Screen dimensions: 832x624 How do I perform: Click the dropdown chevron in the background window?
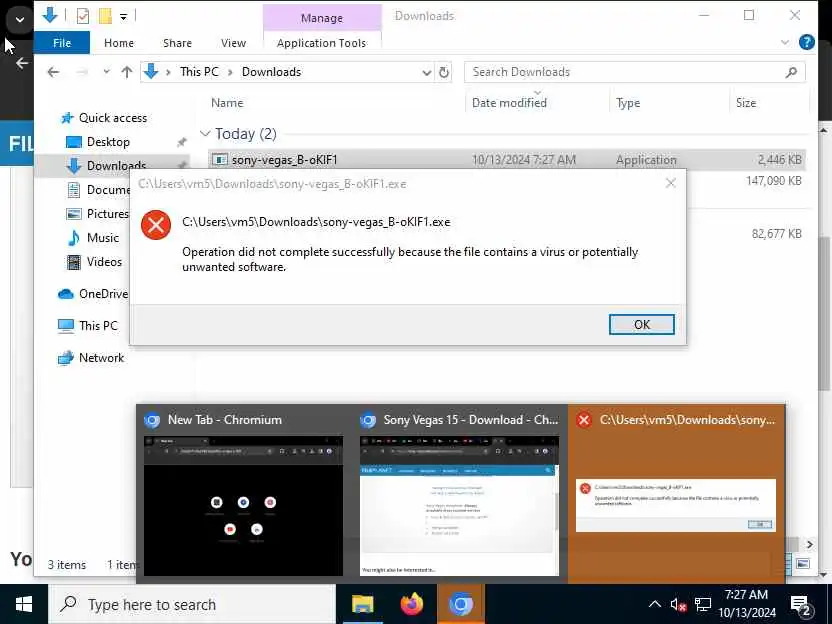[x=20, y=20]
